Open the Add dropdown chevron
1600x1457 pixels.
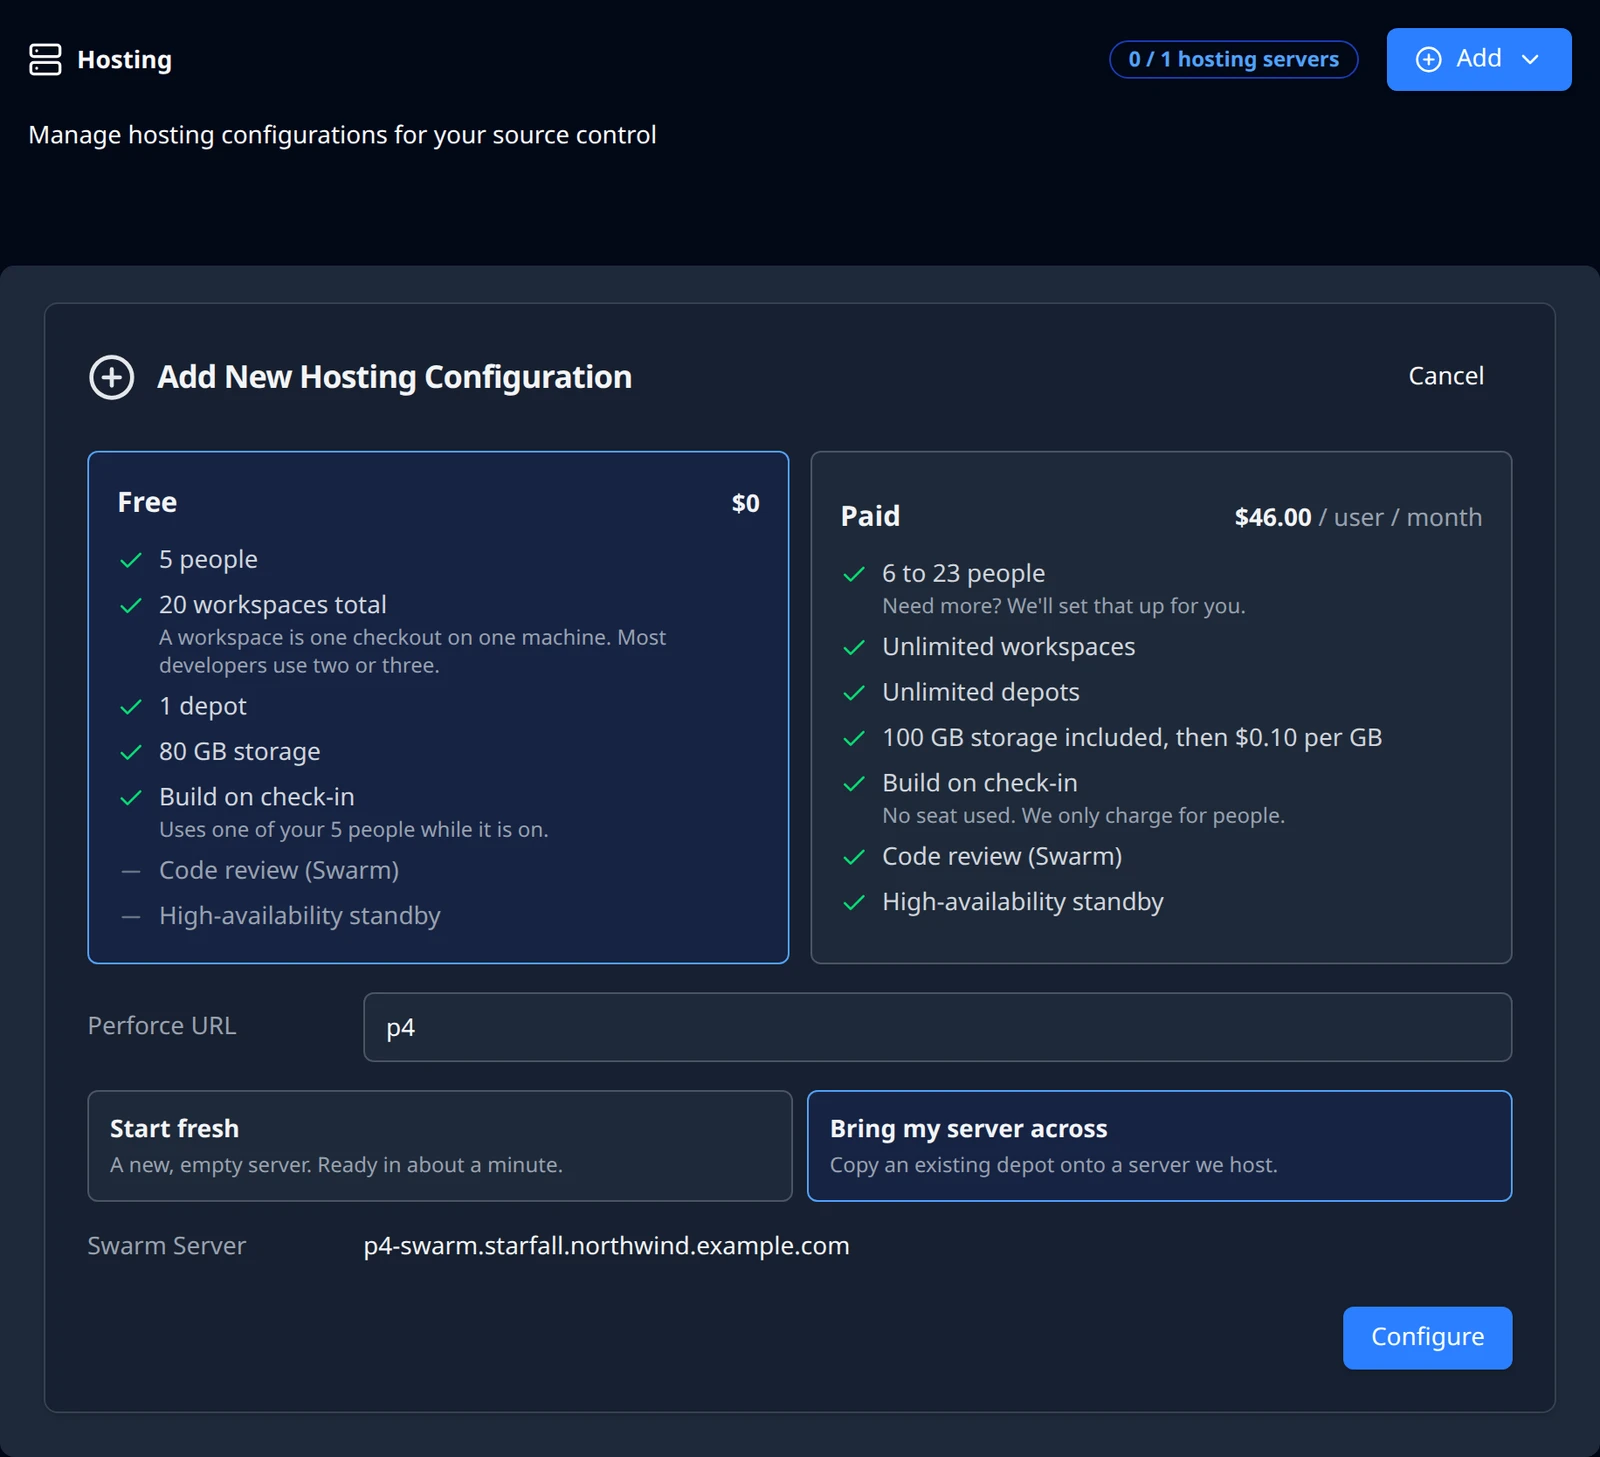(1530, 59)
